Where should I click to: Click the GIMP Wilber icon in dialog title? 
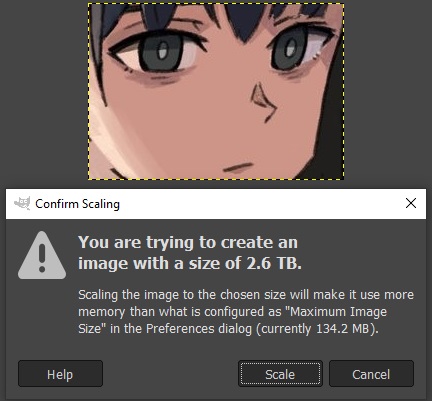pos(22,203)
